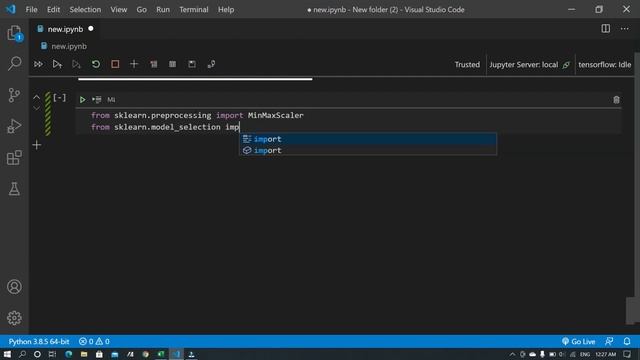Click Go Live in status bar
This screenshot has width=640, height=360.
[x=578, y=341]
